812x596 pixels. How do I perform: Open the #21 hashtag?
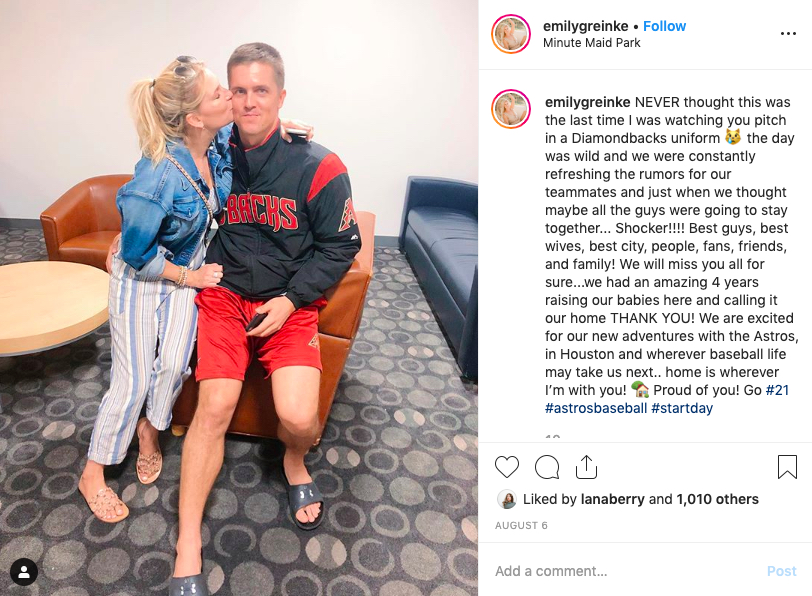click(x=777, y=390)
